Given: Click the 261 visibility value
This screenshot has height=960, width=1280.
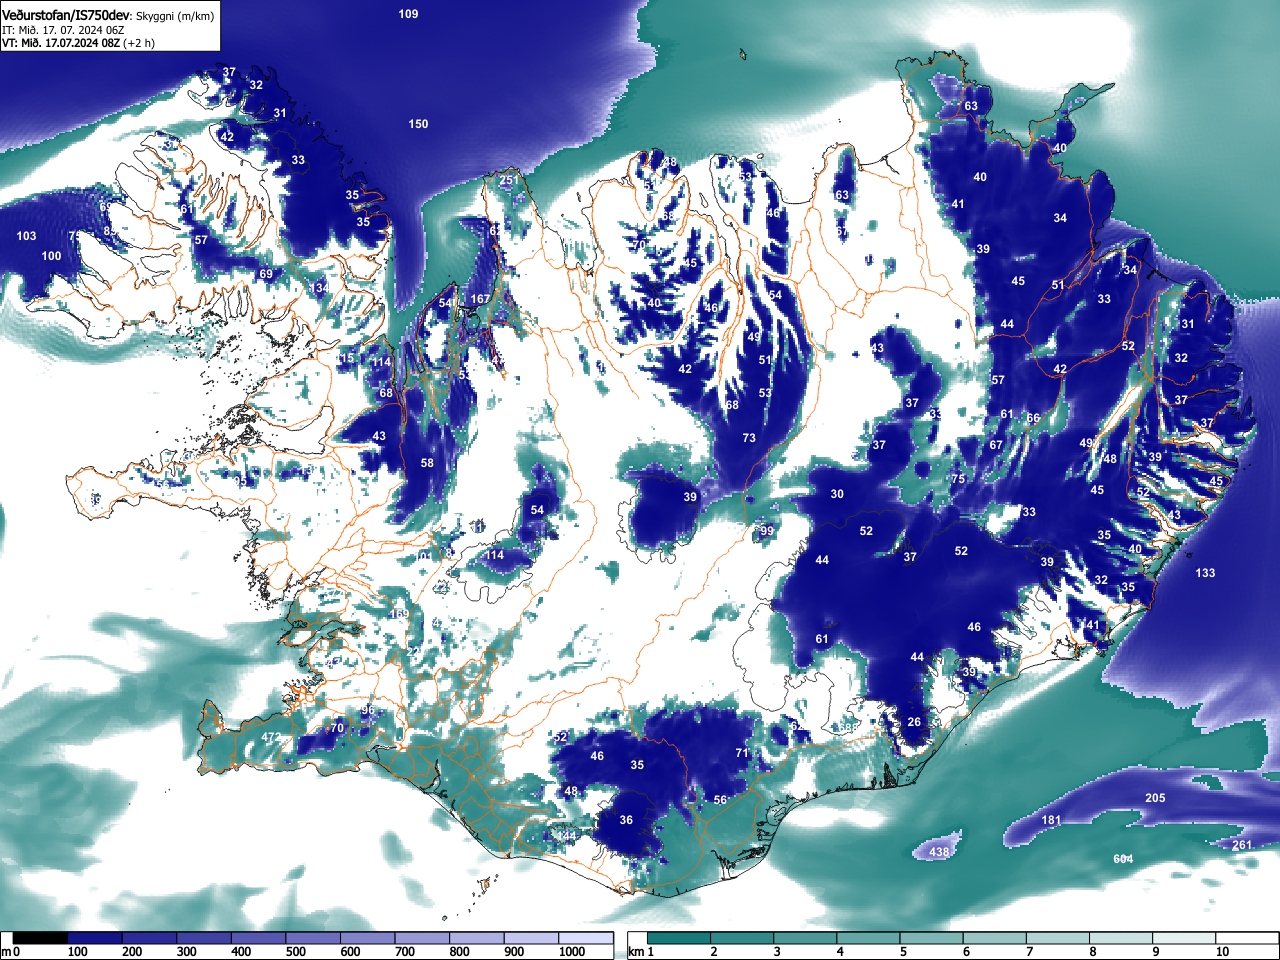Looking at the screenshot, I should tap(1241, 846).
